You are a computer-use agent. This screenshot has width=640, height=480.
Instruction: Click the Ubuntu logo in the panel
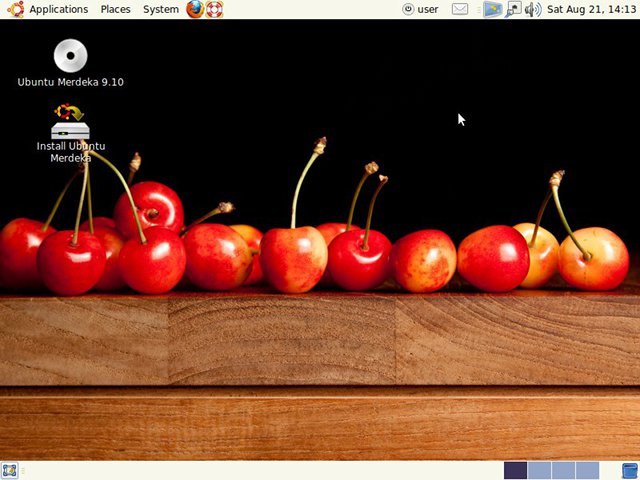(16, 9)
